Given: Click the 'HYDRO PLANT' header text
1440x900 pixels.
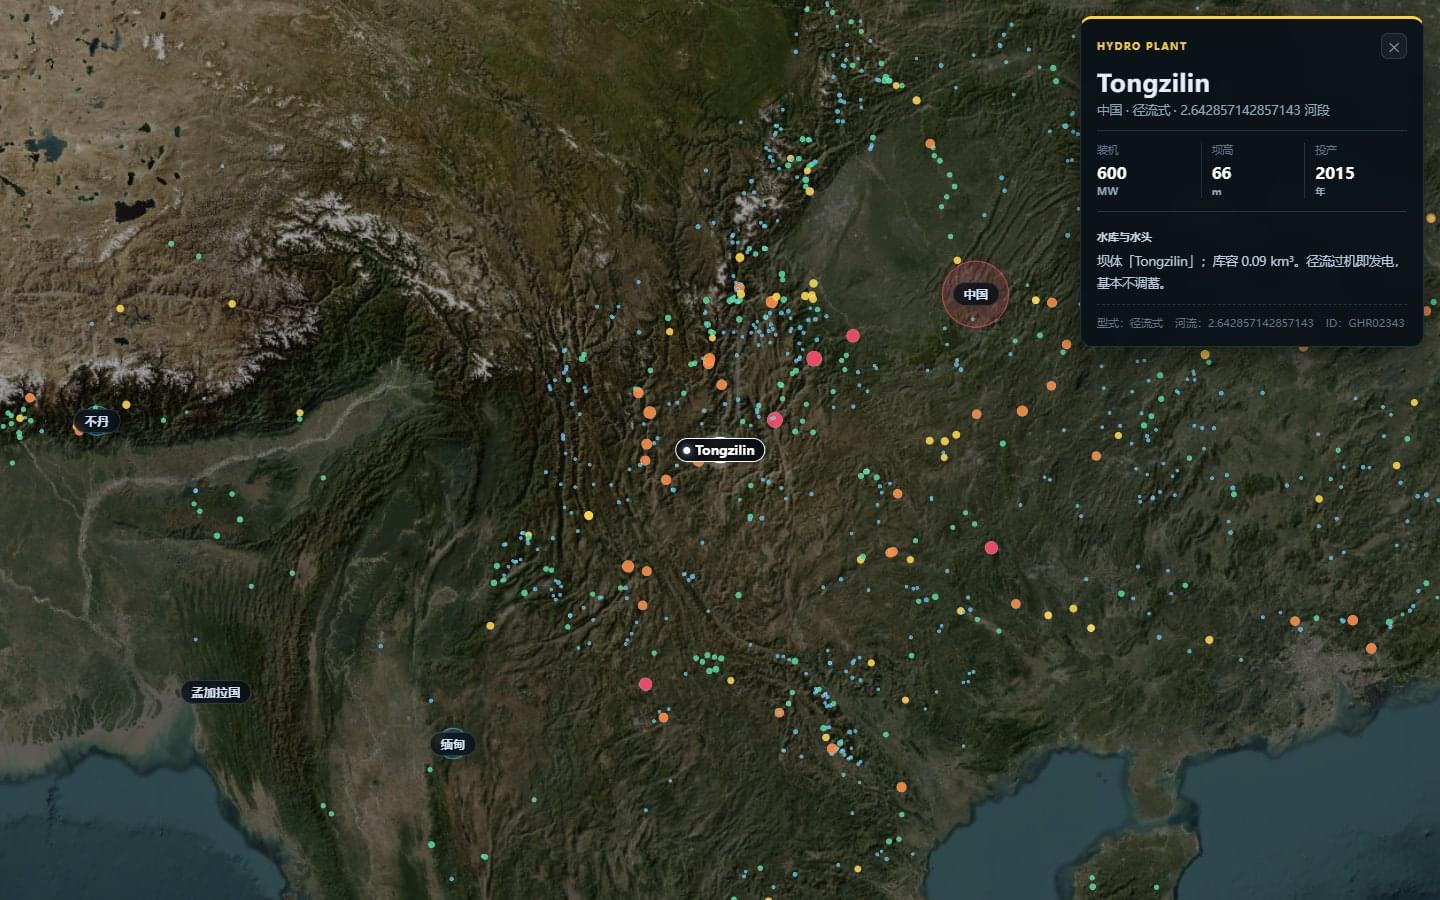Looking at the screenshot, I should point(1142,46).
